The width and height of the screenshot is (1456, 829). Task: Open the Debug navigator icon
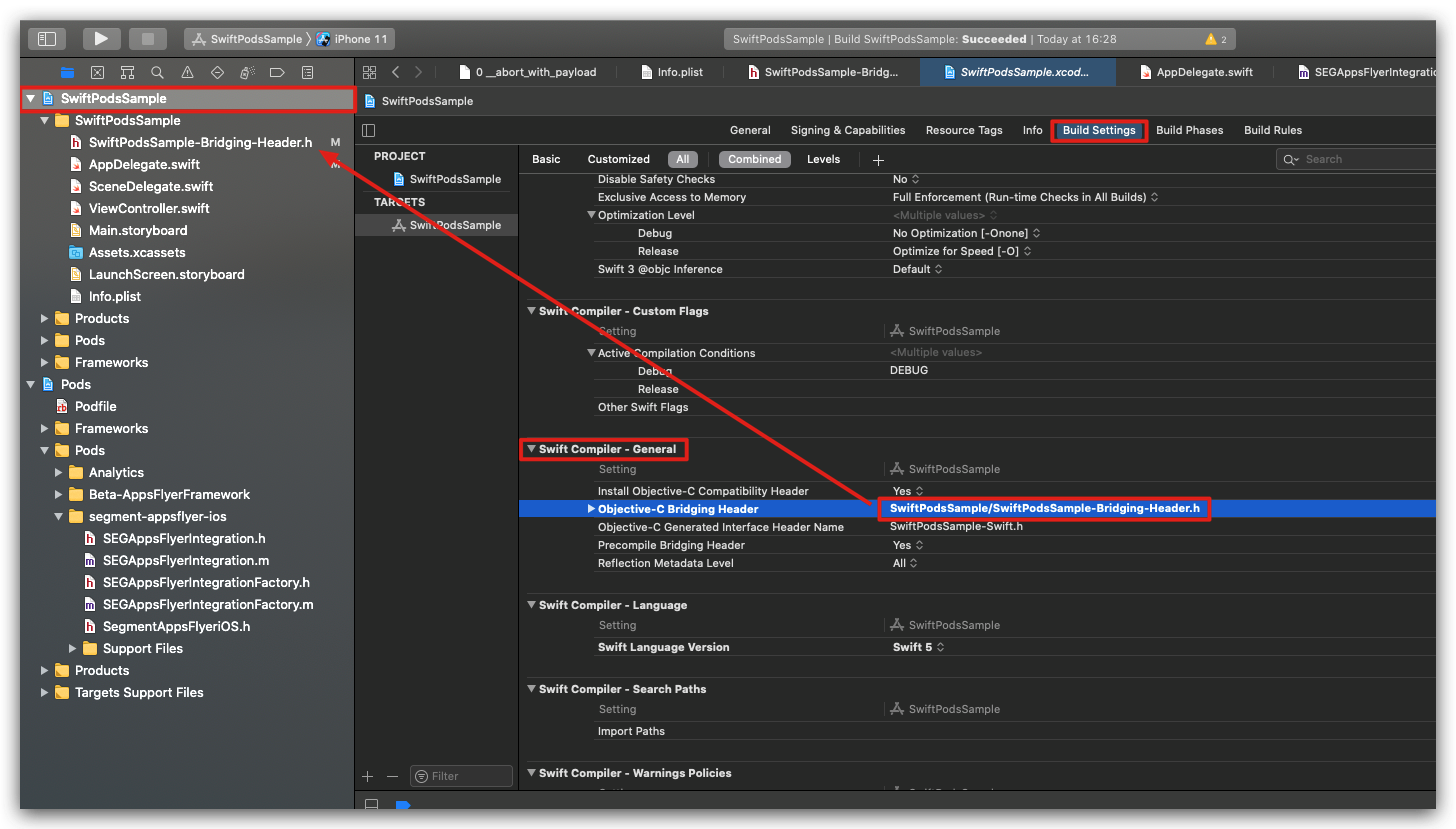(x=247, y=72)
